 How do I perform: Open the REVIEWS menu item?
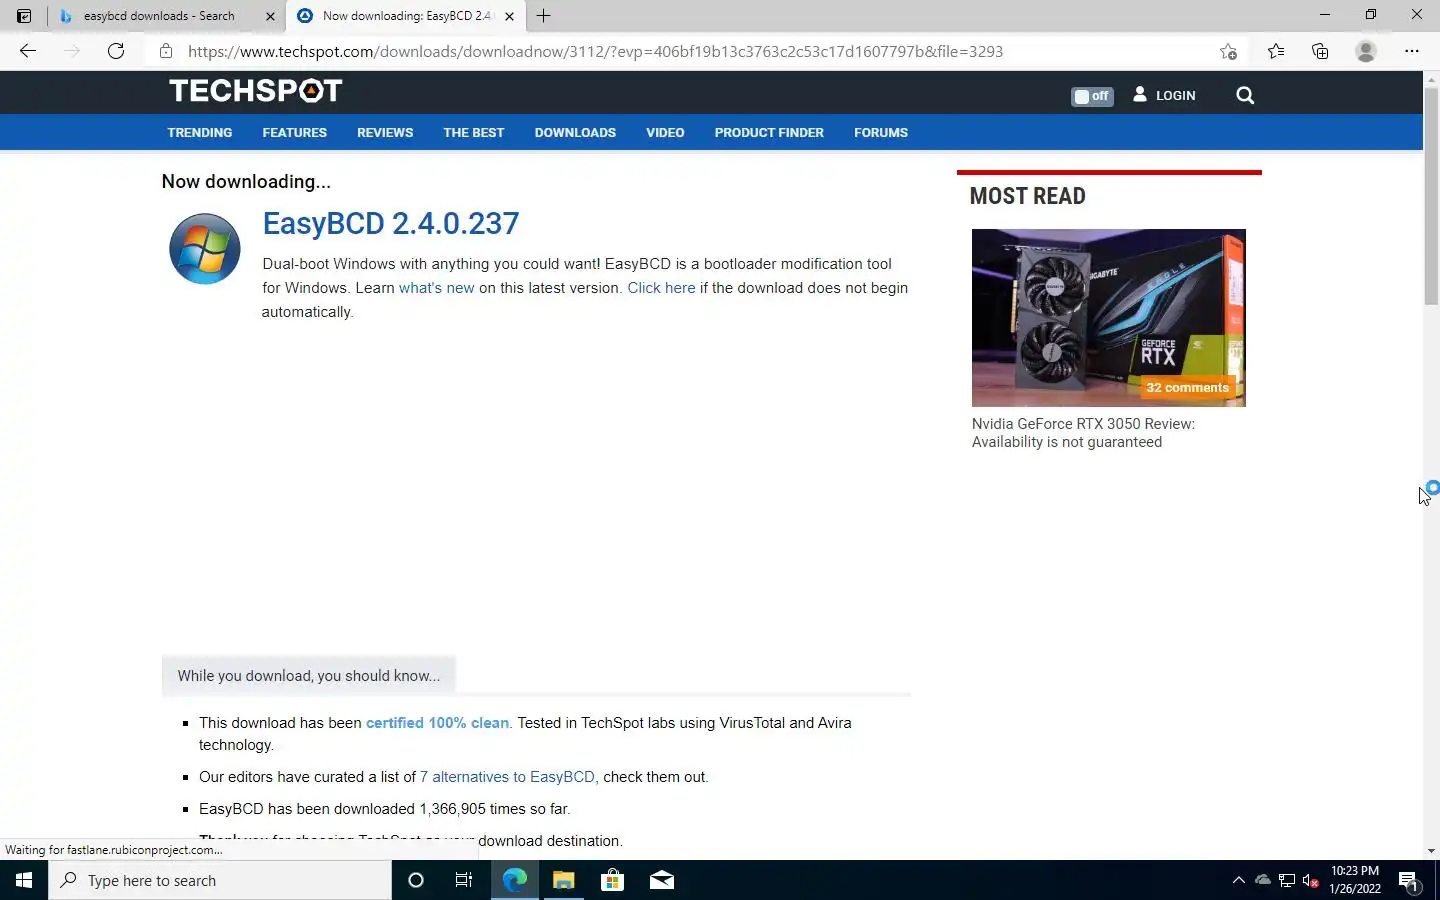tap(385, 132)
